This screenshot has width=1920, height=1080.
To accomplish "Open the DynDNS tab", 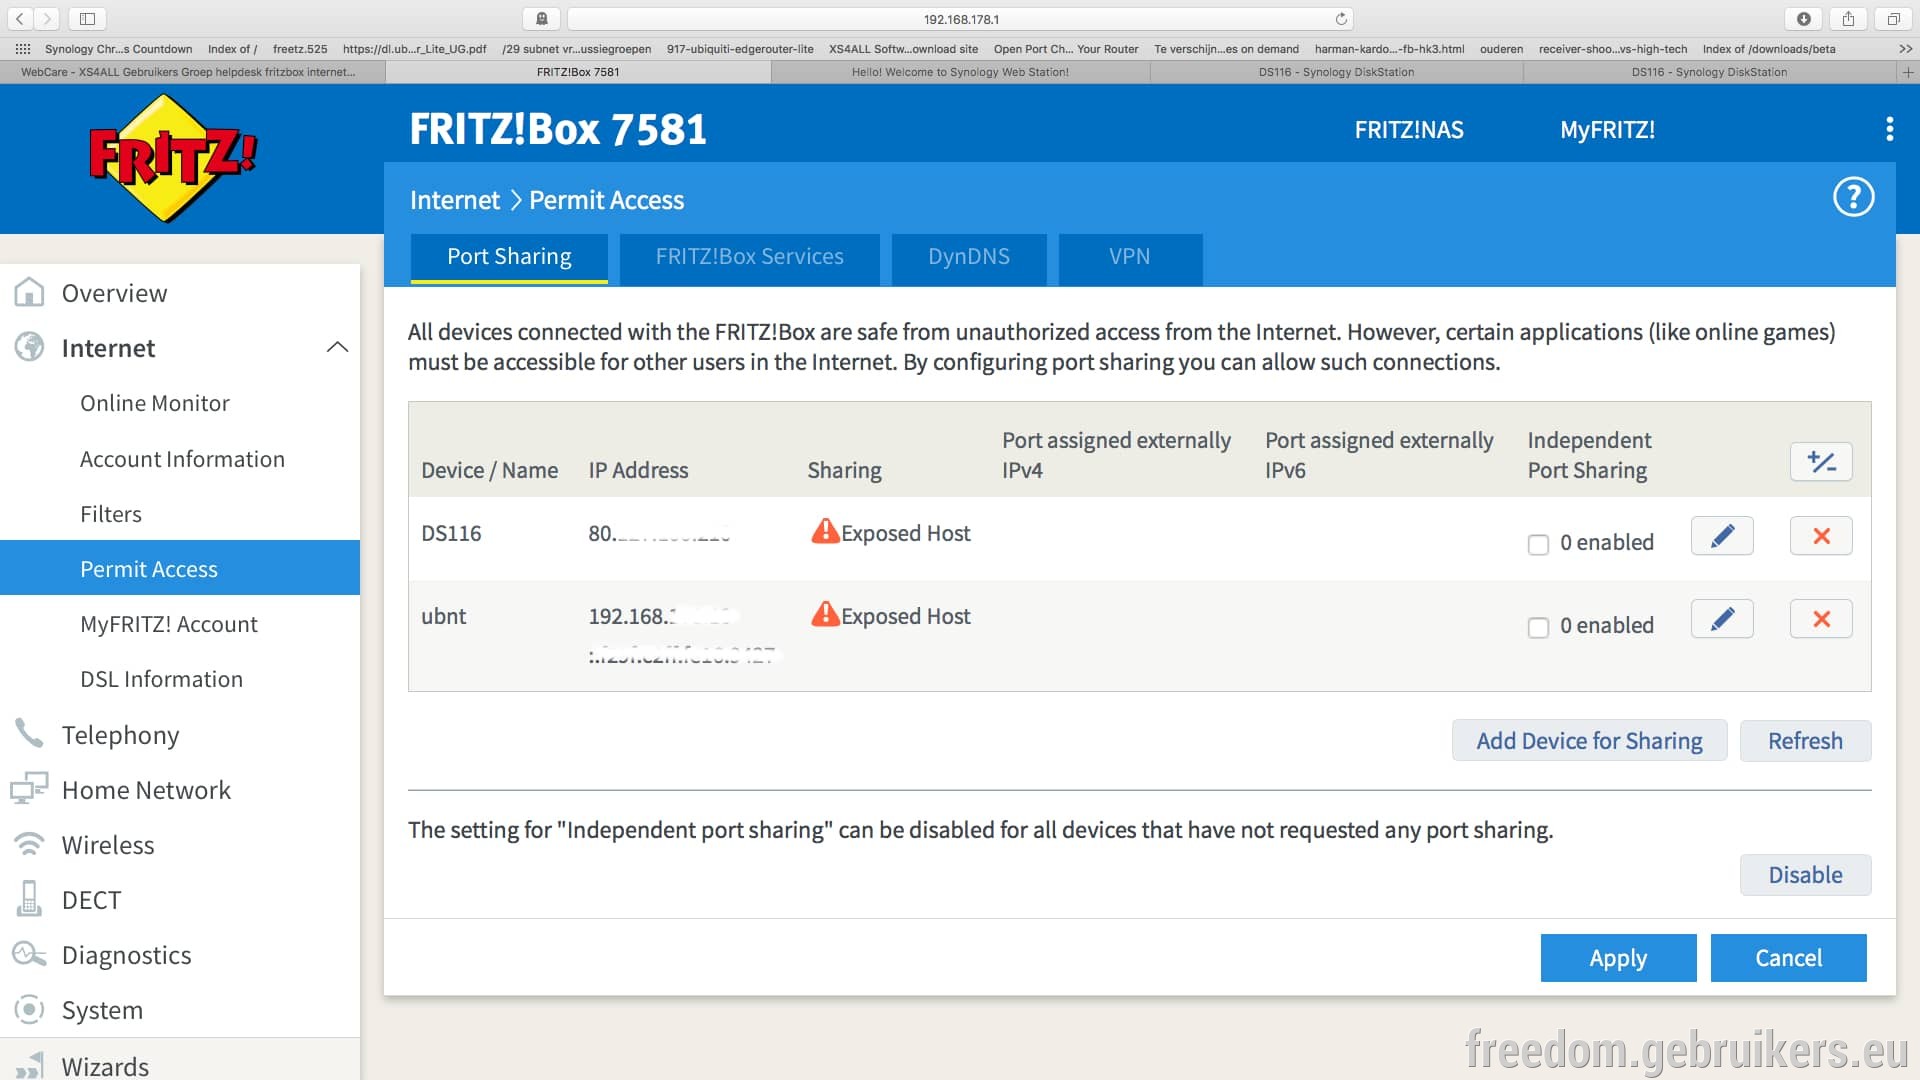I will 968,258.
